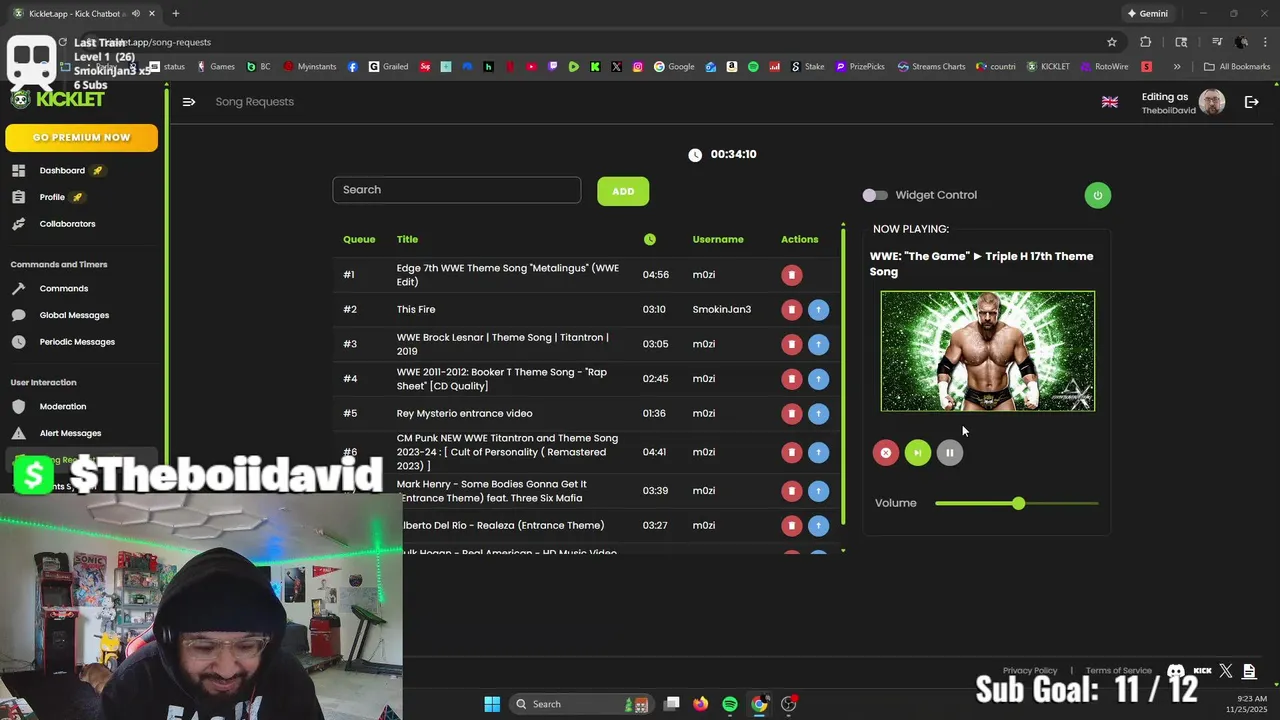Open Dashboard in the sidebar
This screenshot has width=1280, height=720.
point(62,171)
